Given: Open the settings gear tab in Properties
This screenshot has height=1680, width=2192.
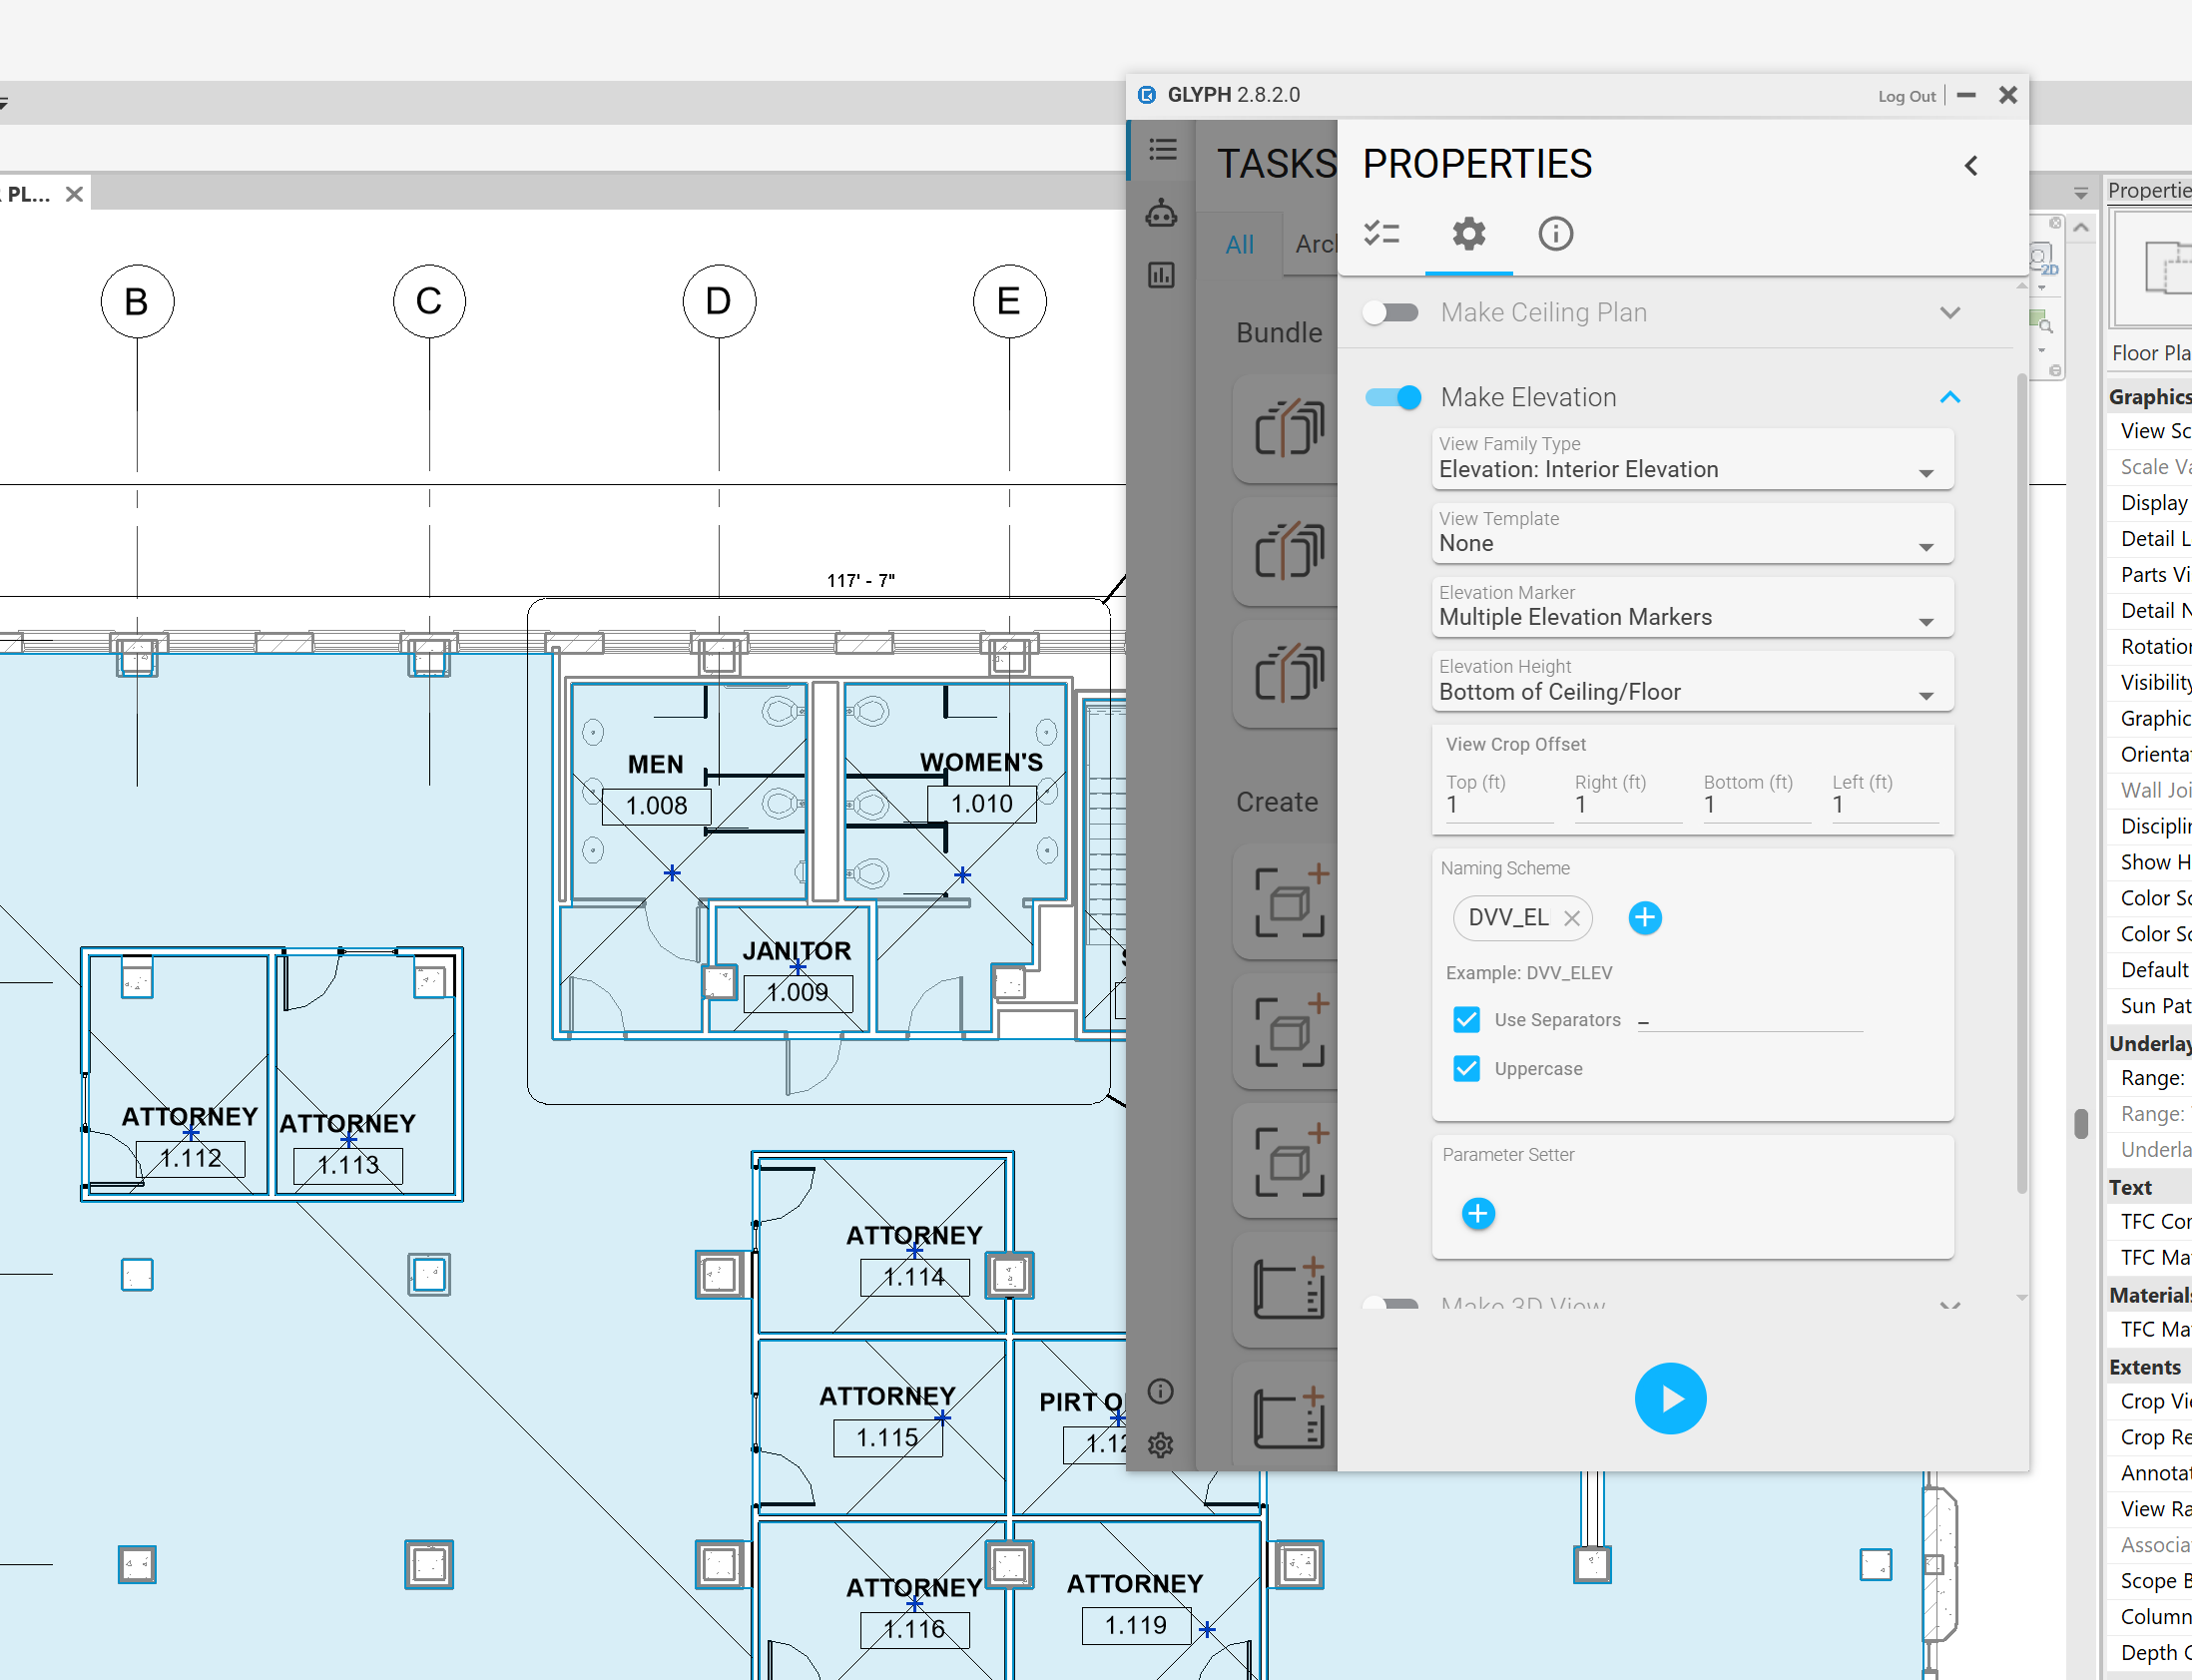Looking at the screenshot, I should pyautogui.click(x=1468, y=234).
